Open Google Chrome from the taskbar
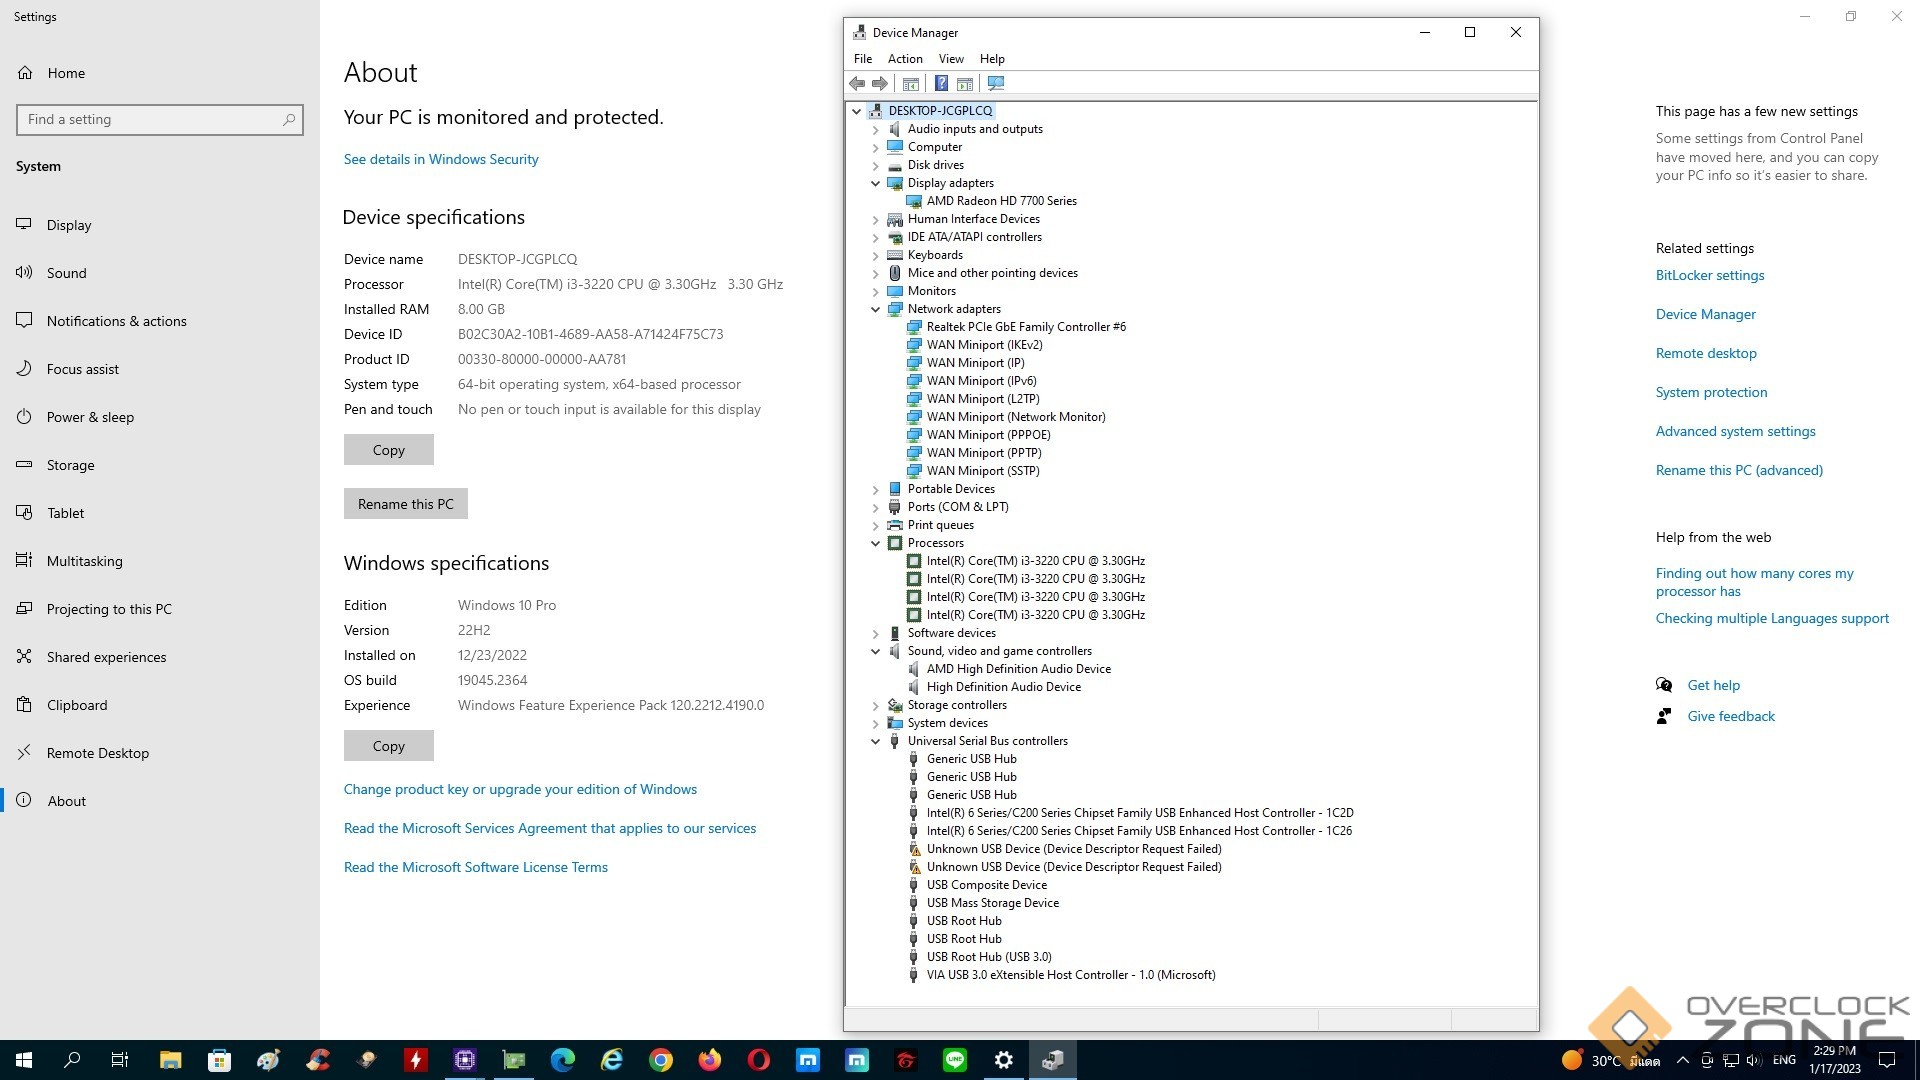Image resolution: width=1920 pixels, height=1080 pixels. click(661, 1060)
